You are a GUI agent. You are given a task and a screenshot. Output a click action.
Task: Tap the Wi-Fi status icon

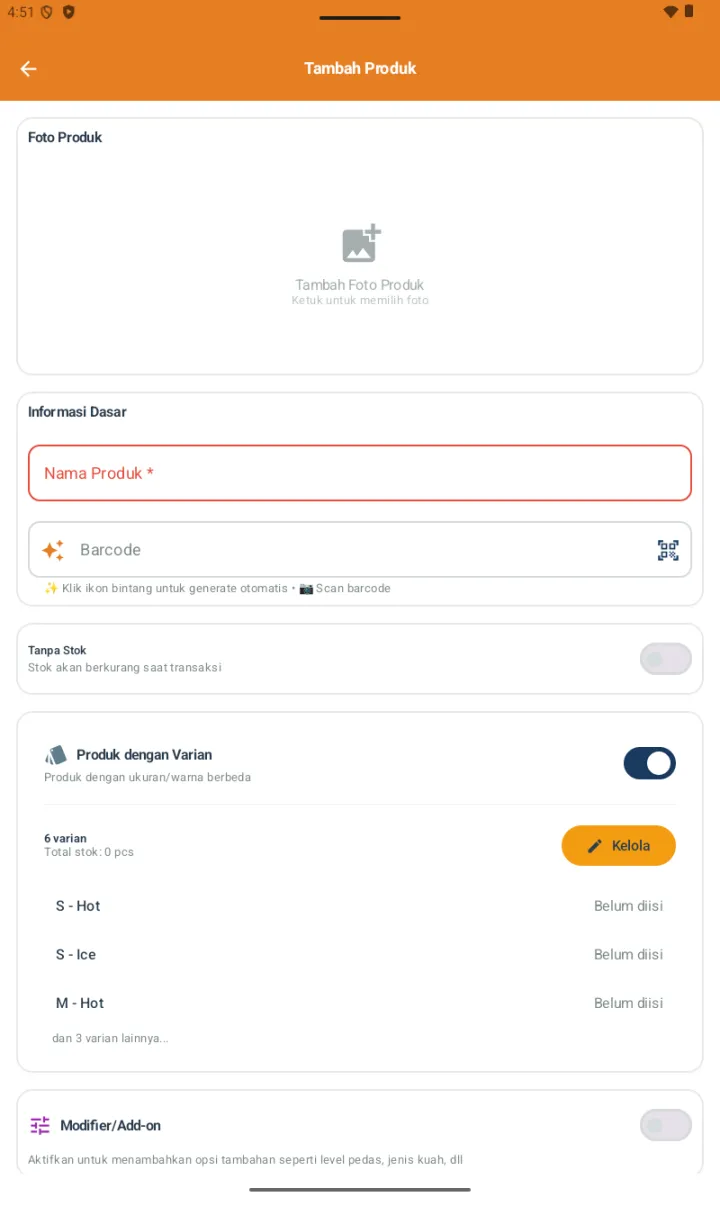click(x=670, y=12)
